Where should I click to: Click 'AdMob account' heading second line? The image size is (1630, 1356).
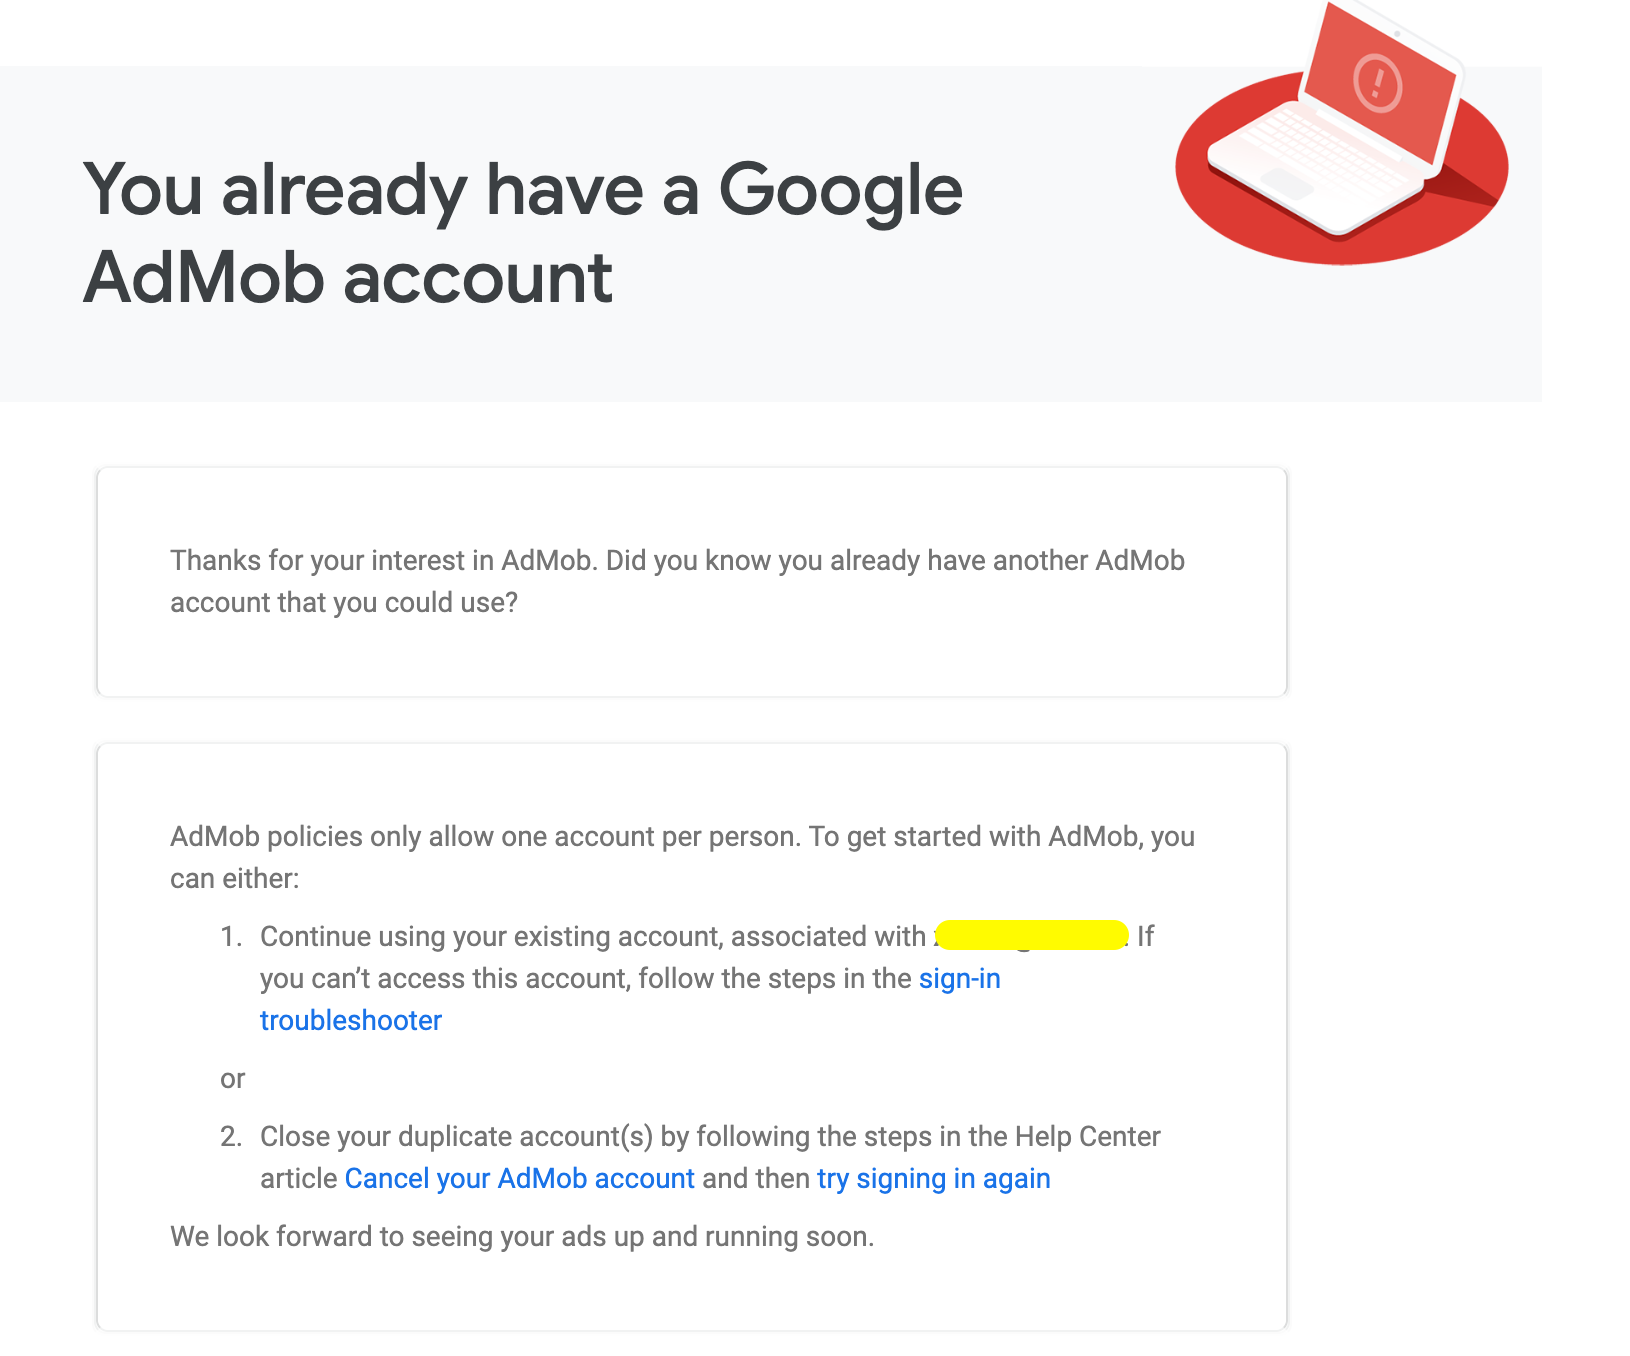click(348, 278)
